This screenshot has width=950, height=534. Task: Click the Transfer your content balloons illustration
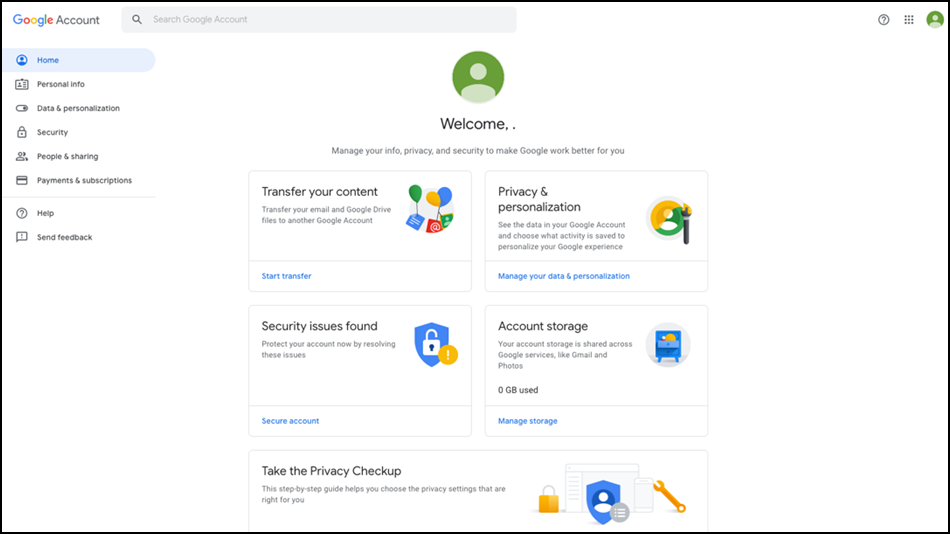click(x=431, y=209)
